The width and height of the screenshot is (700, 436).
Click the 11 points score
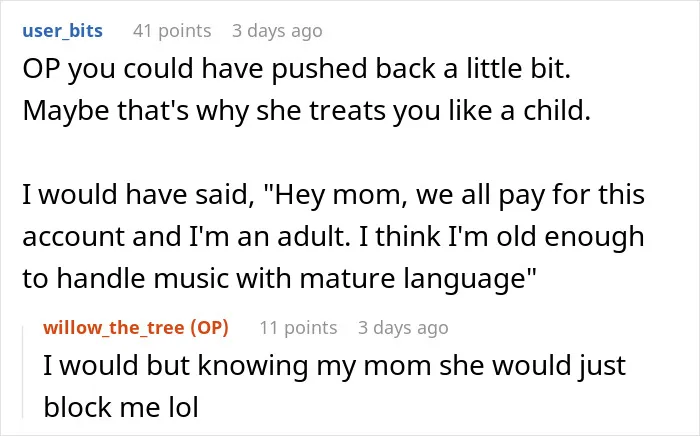coord(298,328)
